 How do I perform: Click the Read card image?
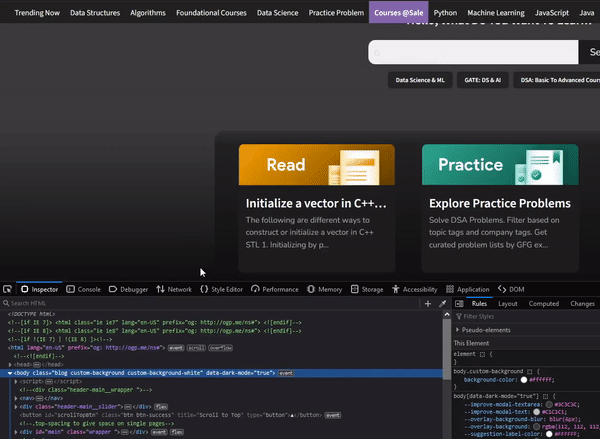[x=317, y=165]
